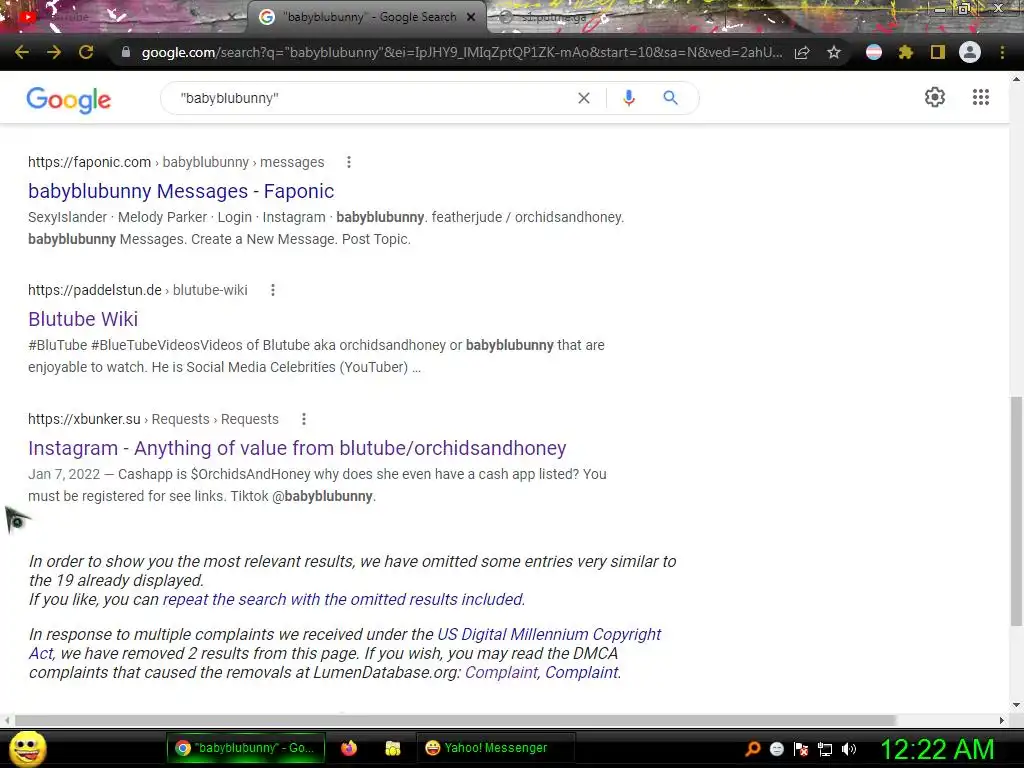
Task: Start voice search with the microphone
Action: (x=629, y=98)
